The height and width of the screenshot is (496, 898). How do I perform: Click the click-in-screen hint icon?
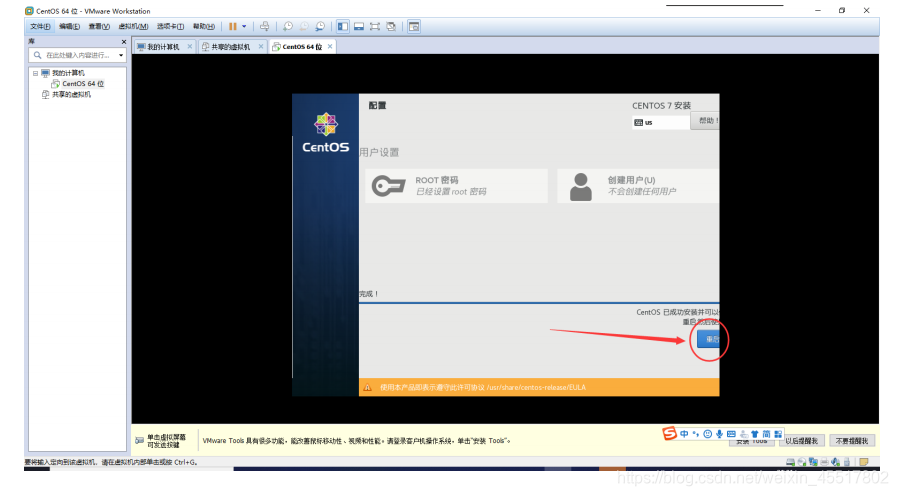tap(140, 440)
